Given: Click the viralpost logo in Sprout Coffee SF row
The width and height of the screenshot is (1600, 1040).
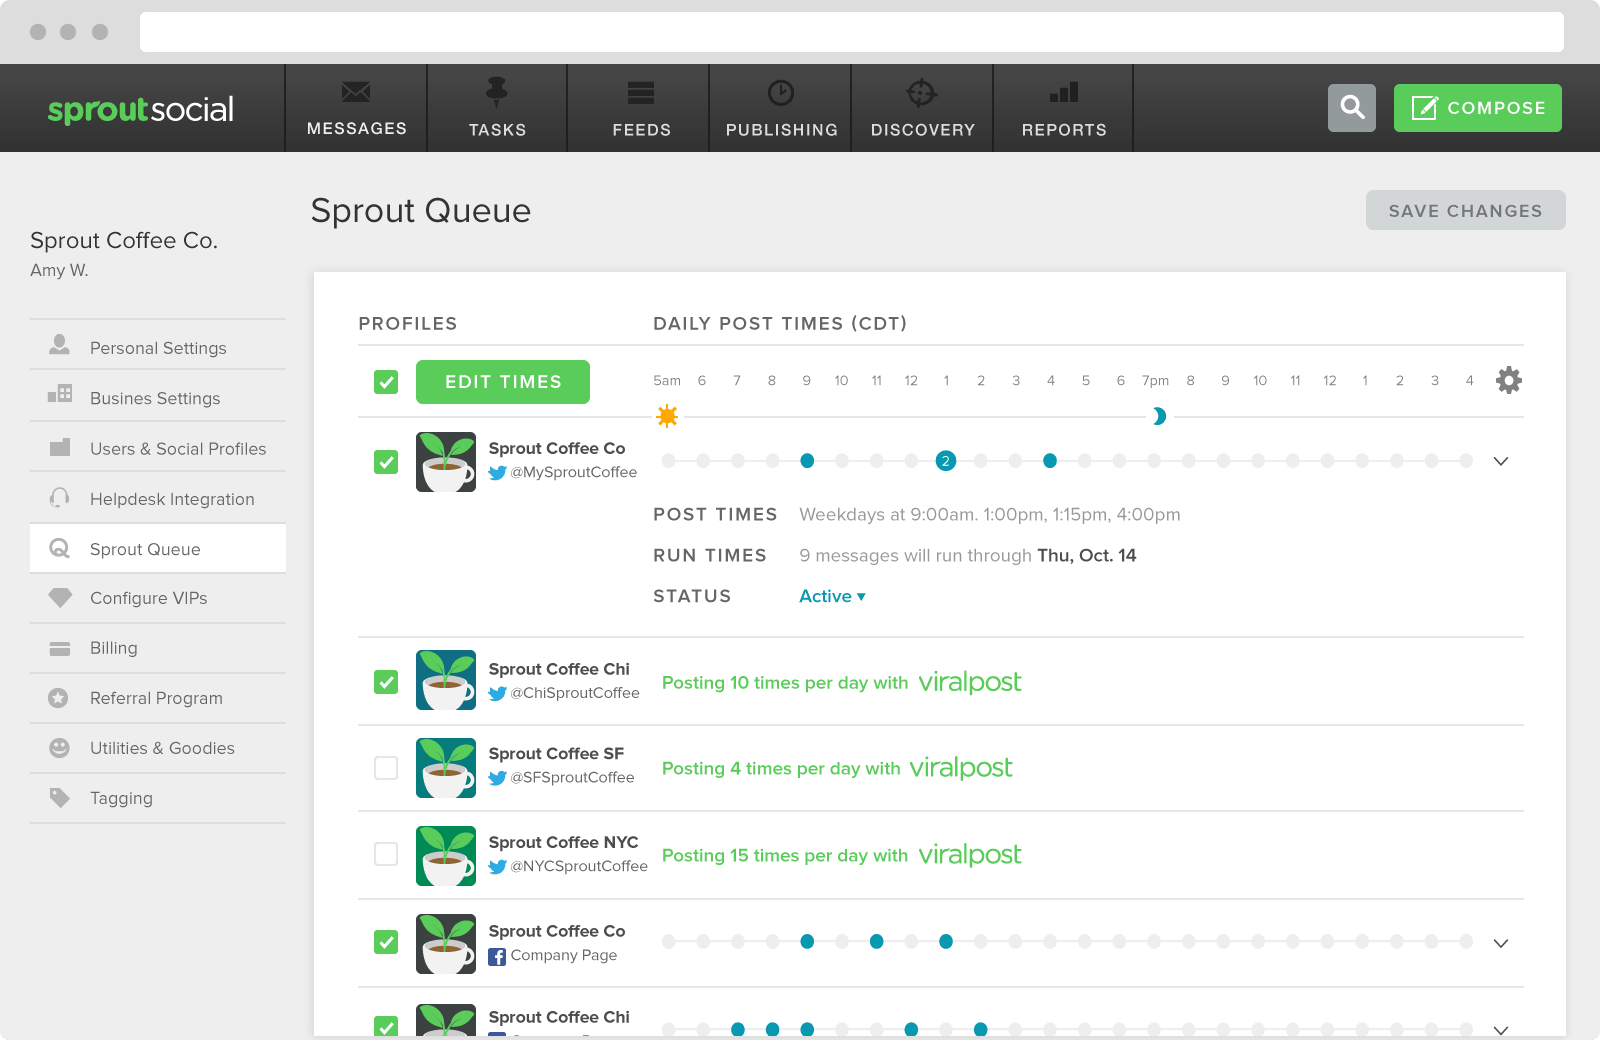Looking at the screenshot, I should pyautogui.click(x=961, y=768).
